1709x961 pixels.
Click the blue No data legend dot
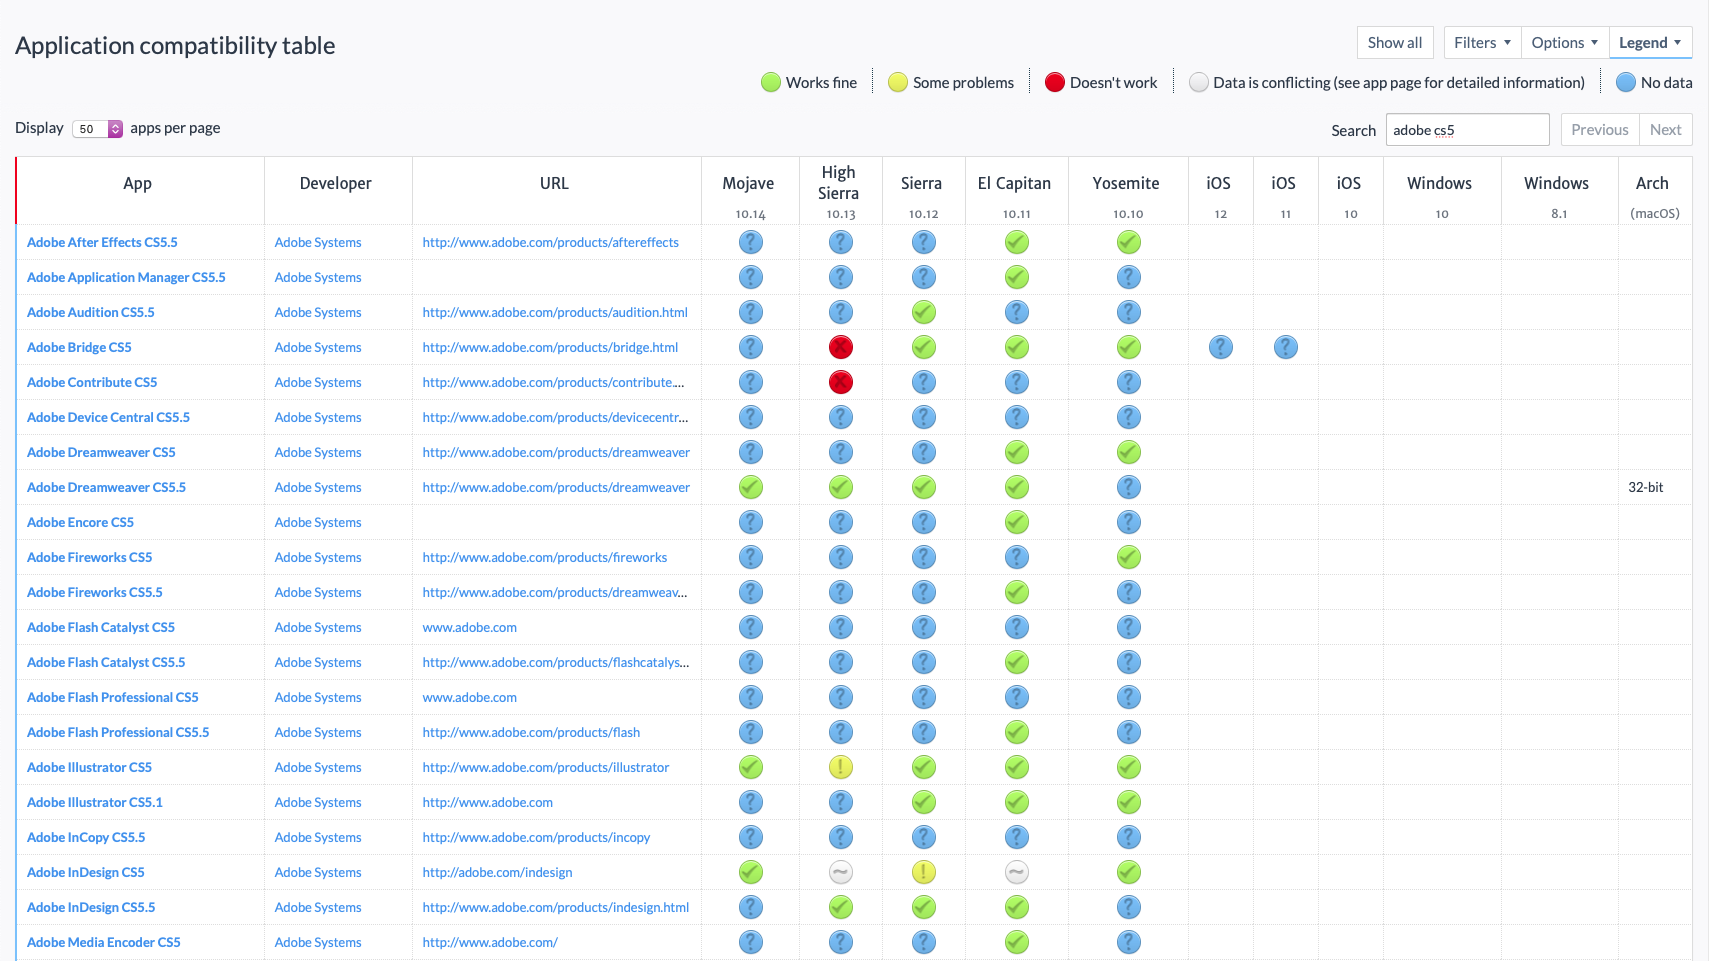point(1626,82)
